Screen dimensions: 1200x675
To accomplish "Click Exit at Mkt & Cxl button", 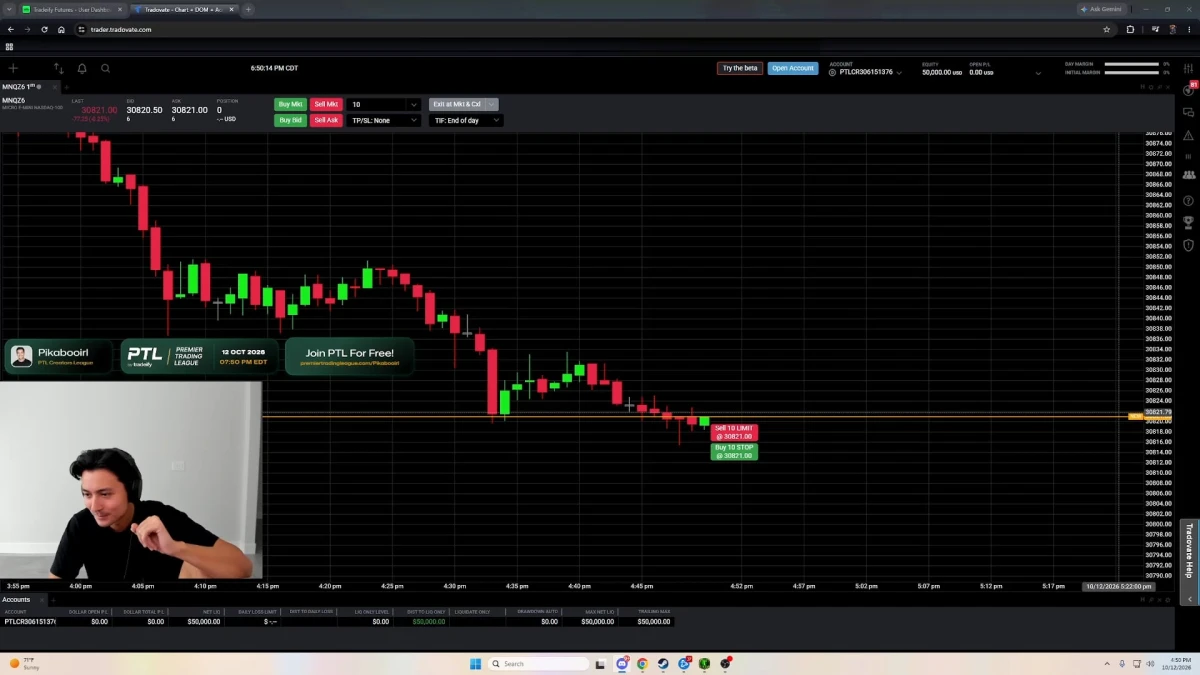I will 457,104.
